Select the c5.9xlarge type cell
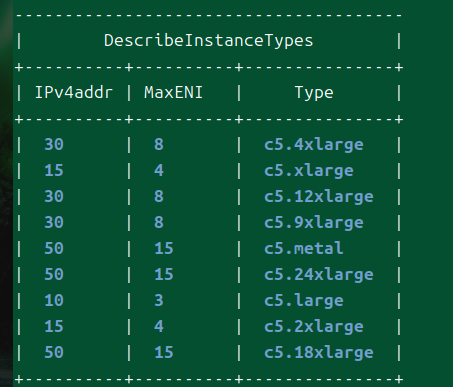This screenshot has width=453, height=387. click(x=314, y=223)
